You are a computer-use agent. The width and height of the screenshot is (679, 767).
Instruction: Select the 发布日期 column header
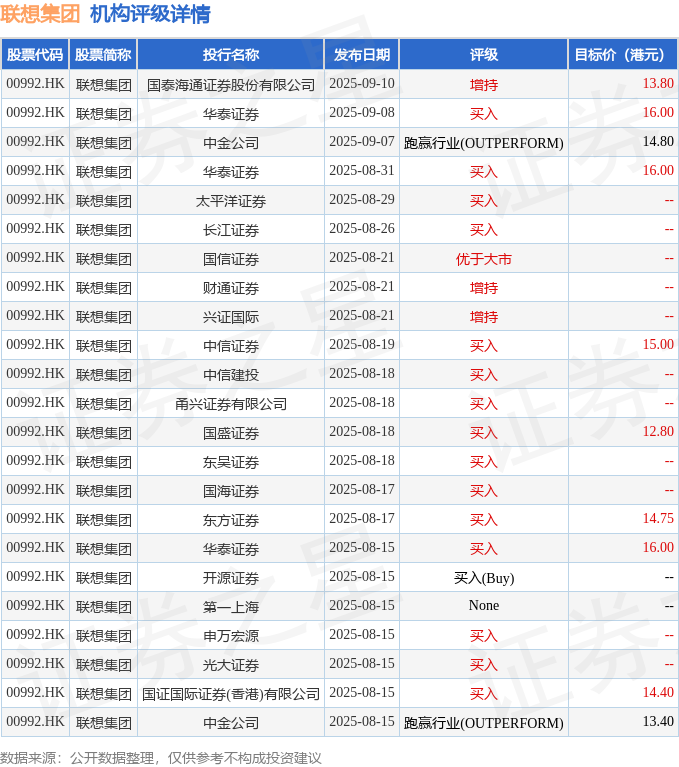(x=362, y=54)
